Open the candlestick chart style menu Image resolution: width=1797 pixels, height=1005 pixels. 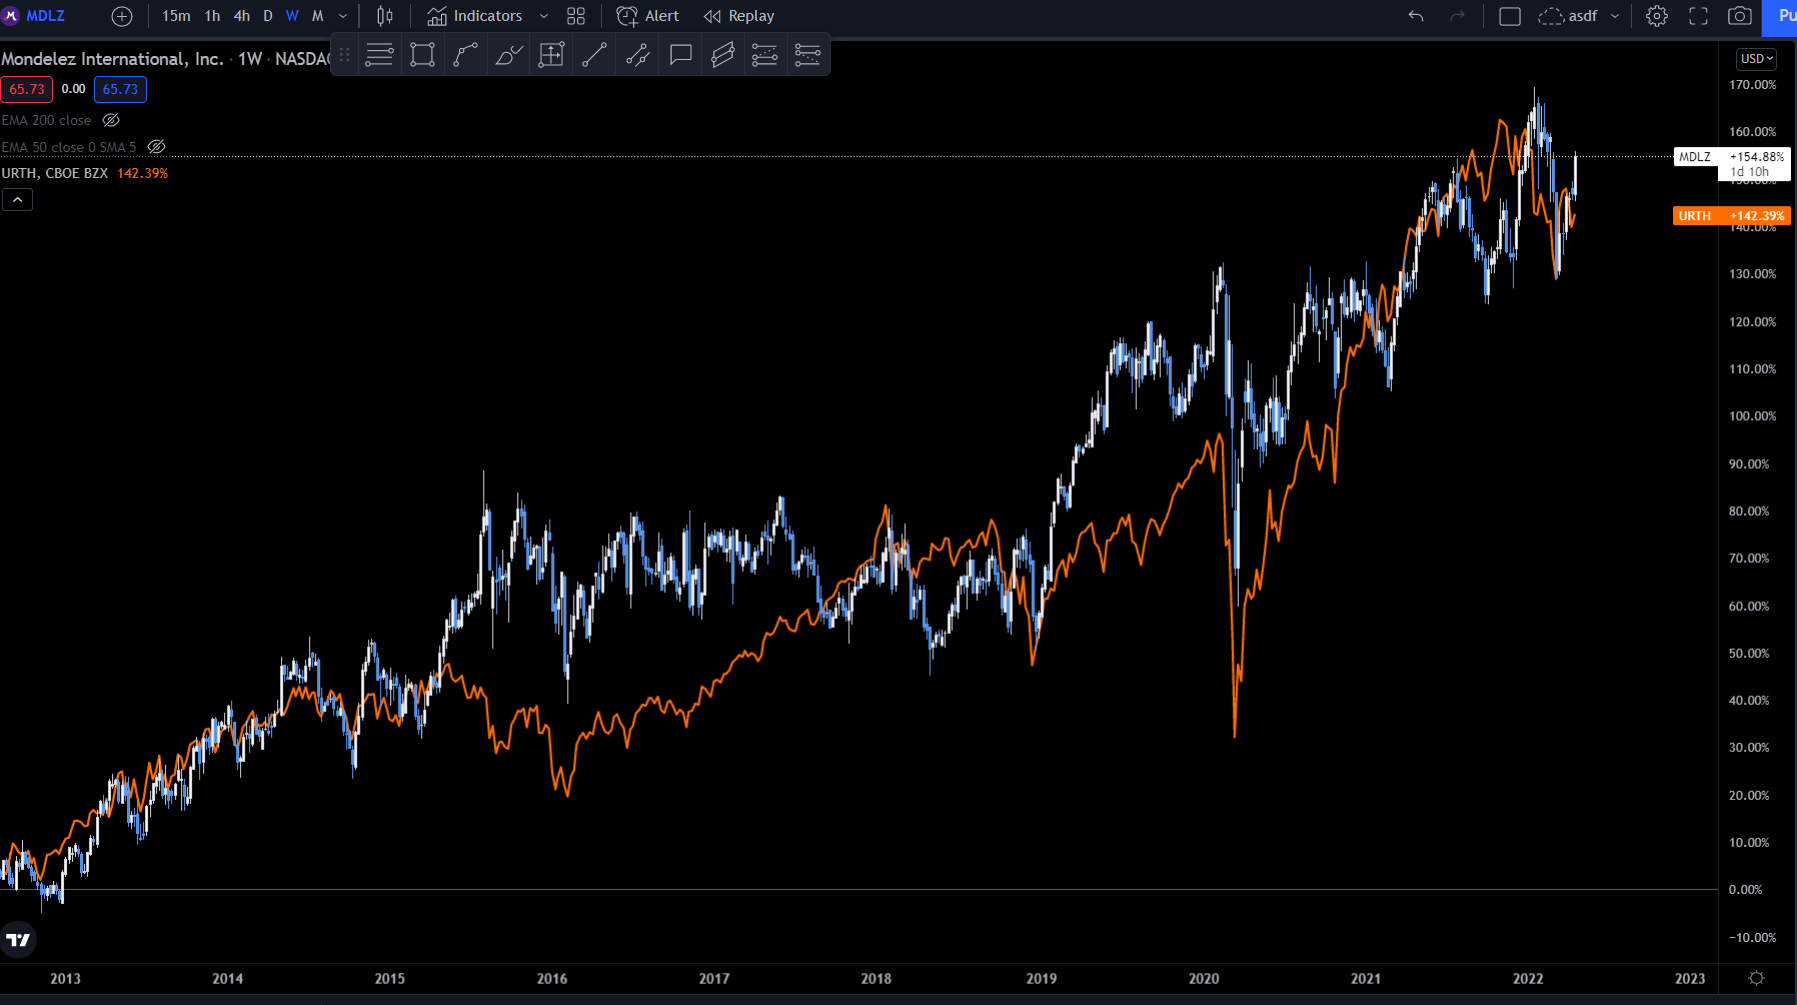click(x=385, y=16)
